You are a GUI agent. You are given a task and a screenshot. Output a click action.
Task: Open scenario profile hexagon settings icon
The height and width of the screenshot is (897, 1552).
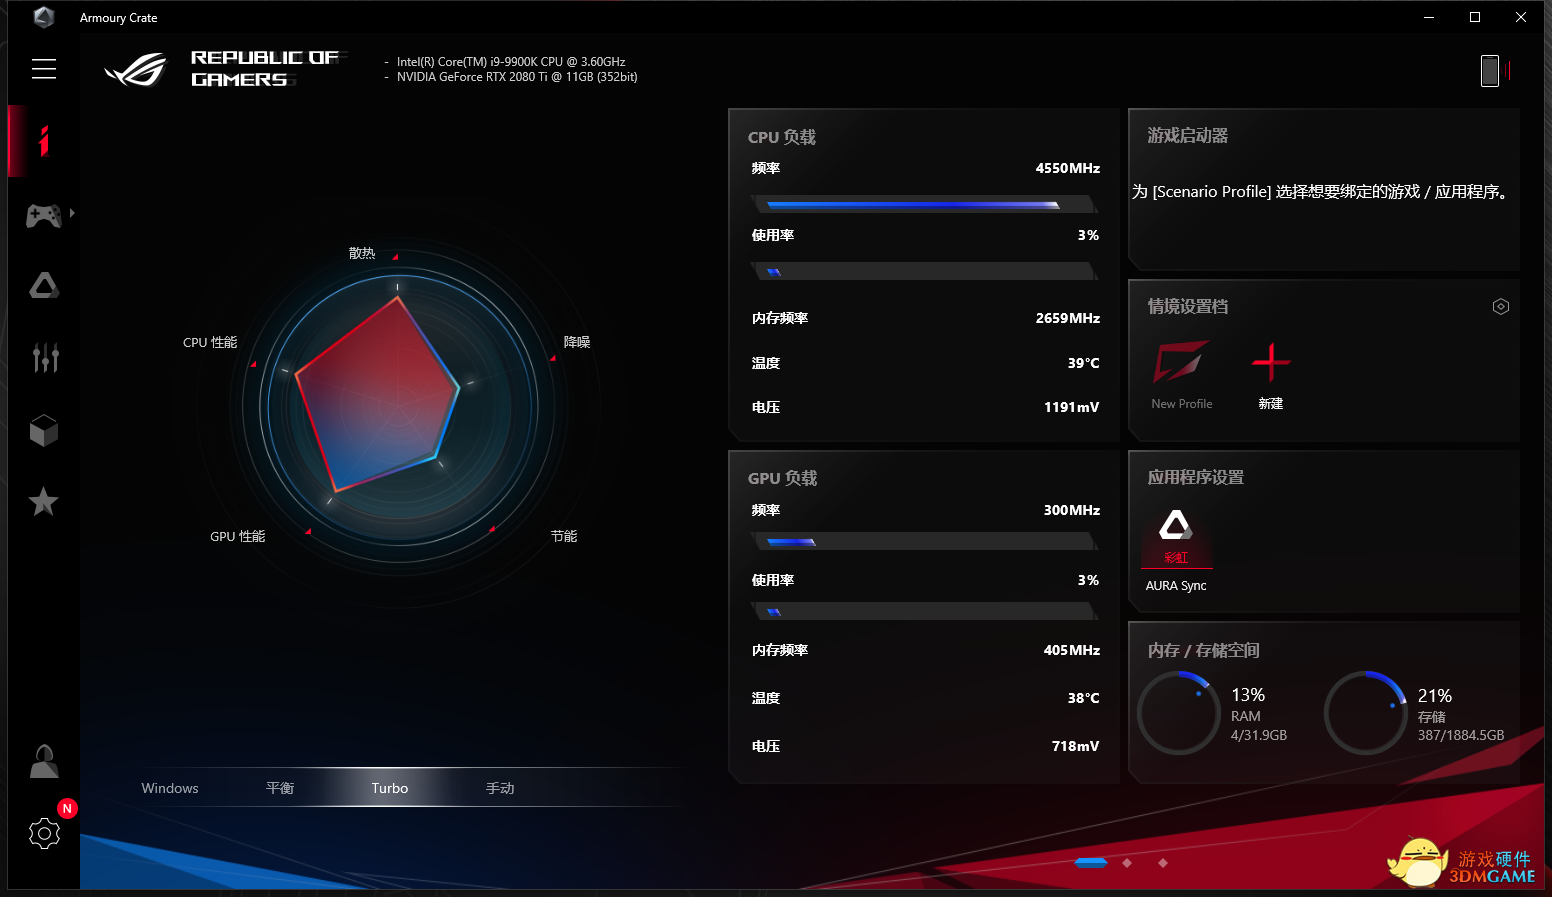coord(1500,307)
